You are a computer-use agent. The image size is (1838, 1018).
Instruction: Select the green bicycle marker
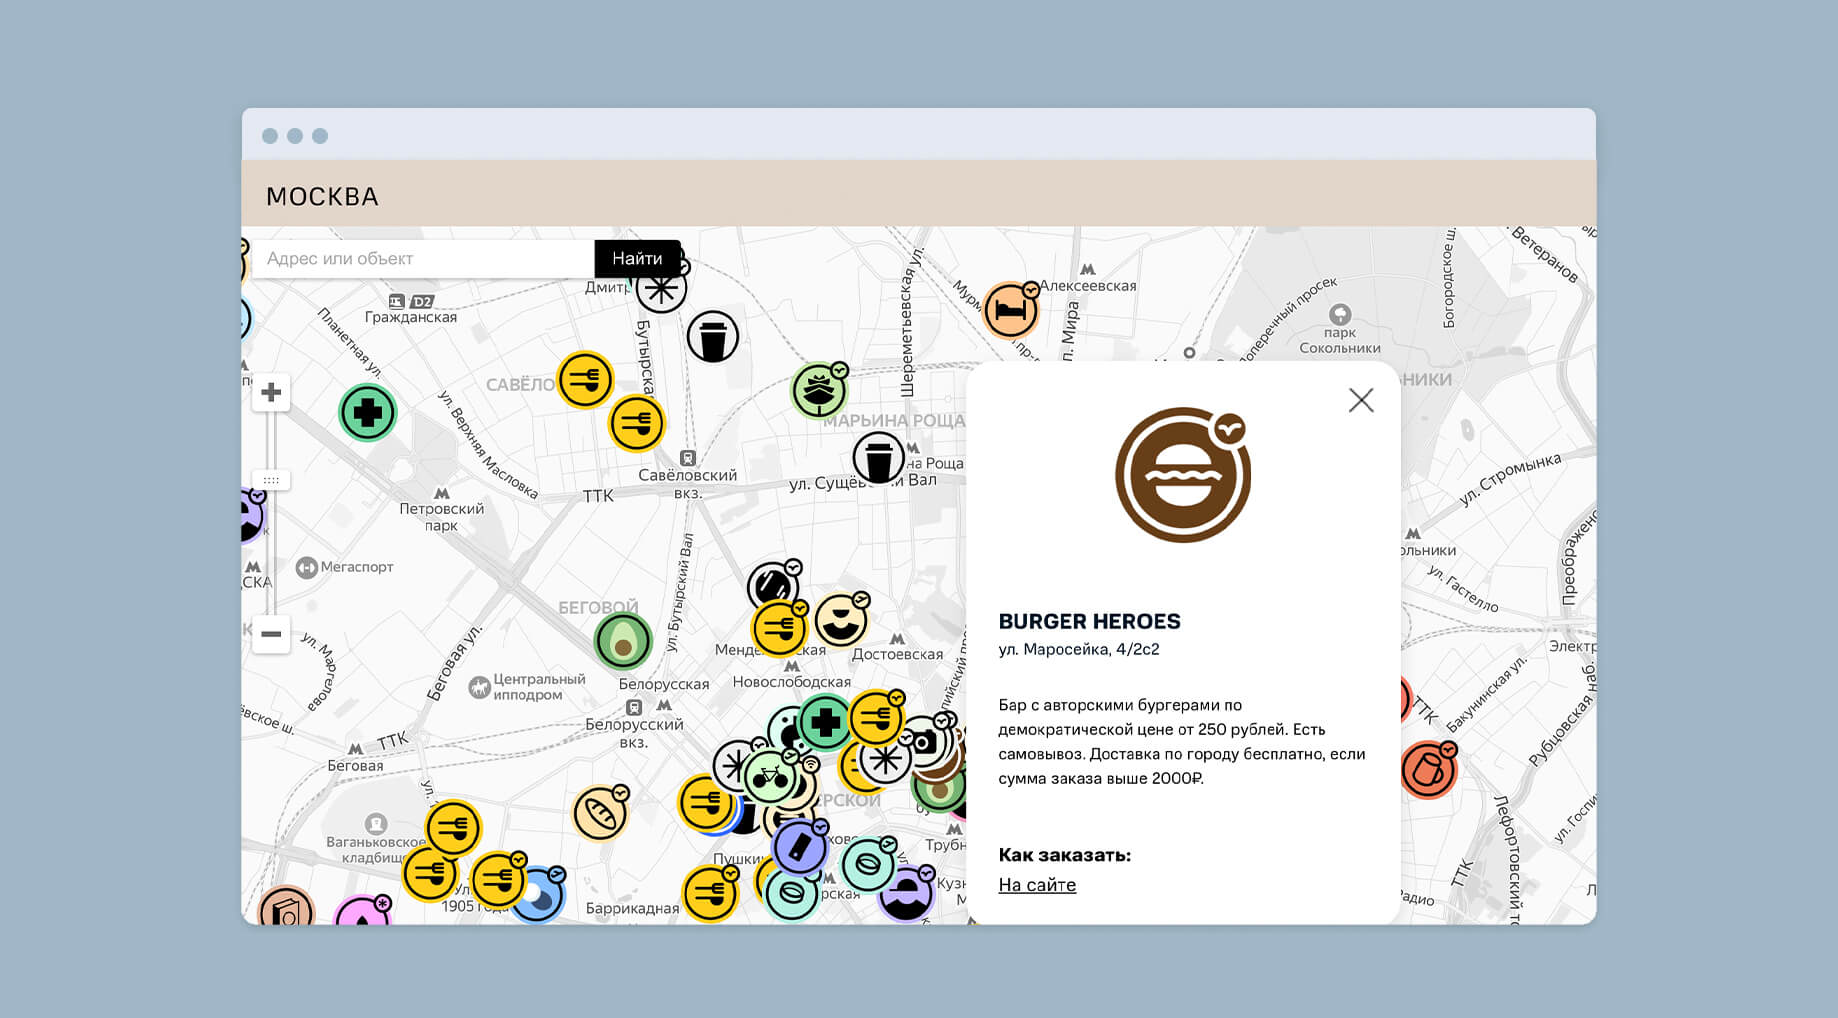tap(769, 776)
